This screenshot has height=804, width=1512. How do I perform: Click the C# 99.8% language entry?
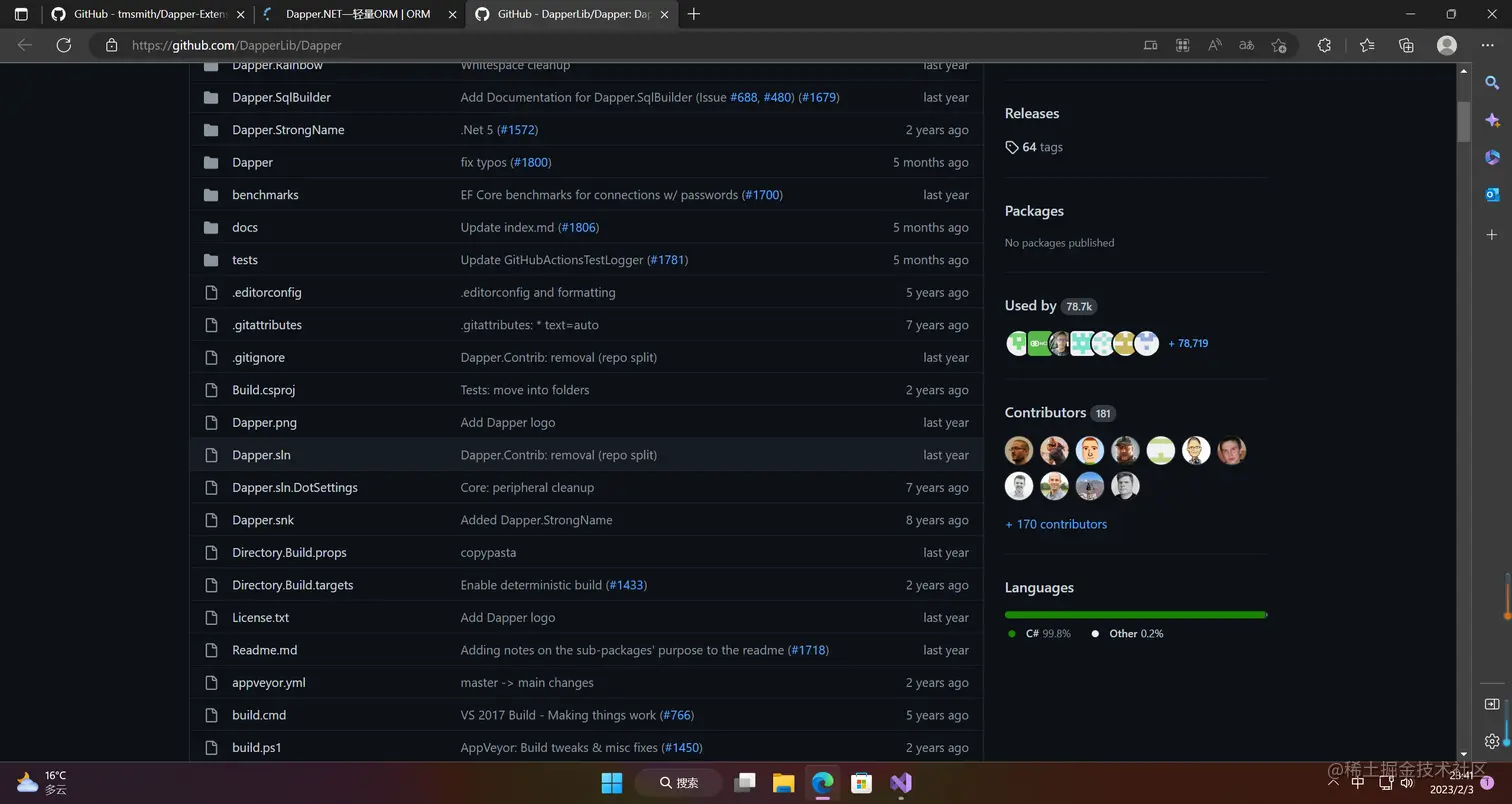point(1040,633)
